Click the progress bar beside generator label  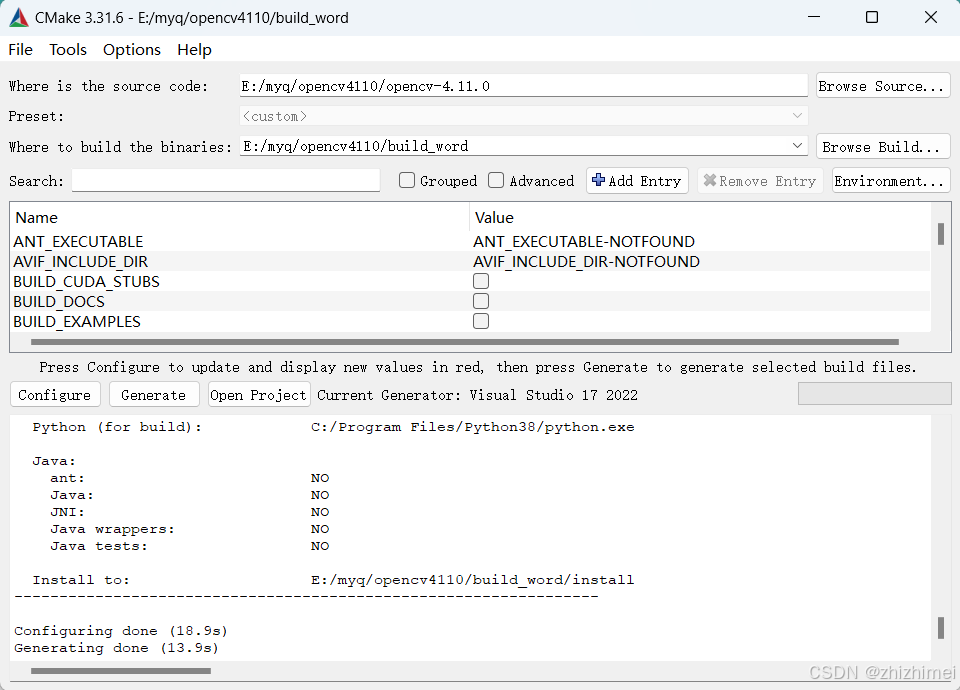click(874, 394)
